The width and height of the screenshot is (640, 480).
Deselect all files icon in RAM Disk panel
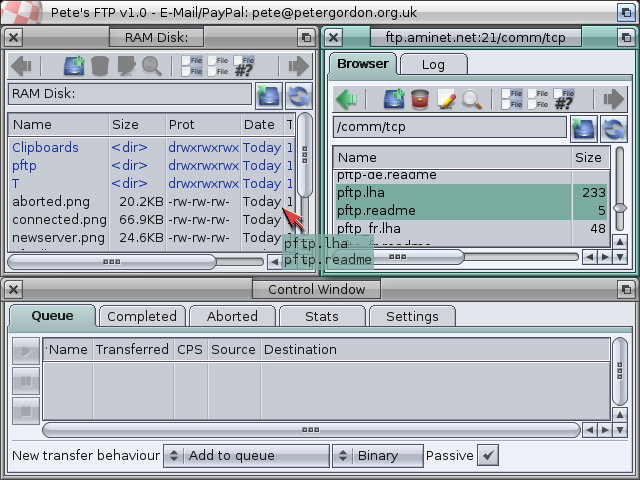[x=218, y=66]
